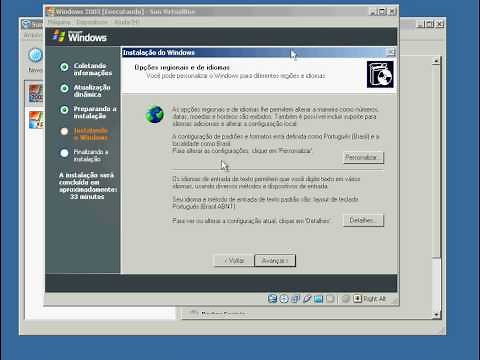Click the Voltar button in the setup wizard
480x360 pixels.
tap(234, 261)
